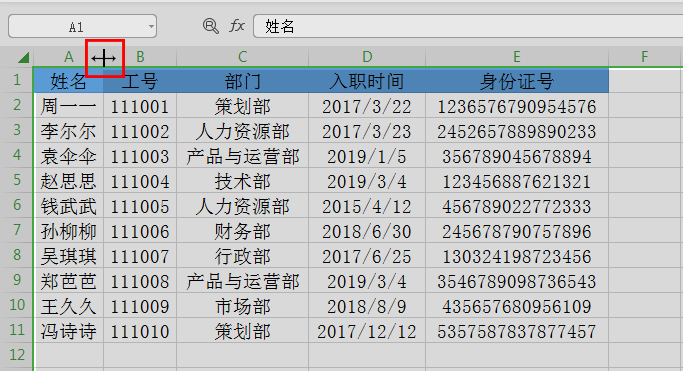The image size is (683, 371).
Task: Select column D header
Action: 367,57
